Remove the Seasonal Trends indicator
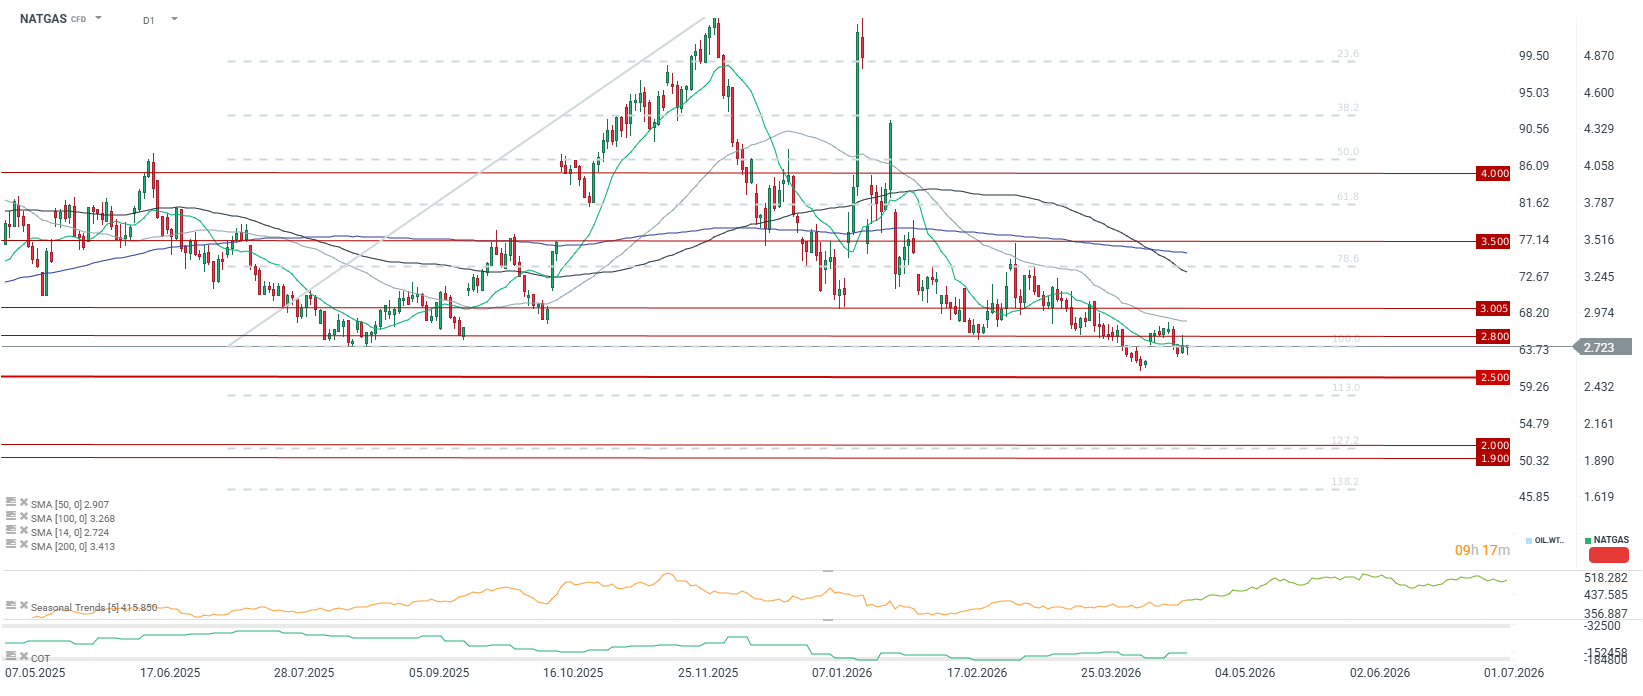 click(23, 606)
